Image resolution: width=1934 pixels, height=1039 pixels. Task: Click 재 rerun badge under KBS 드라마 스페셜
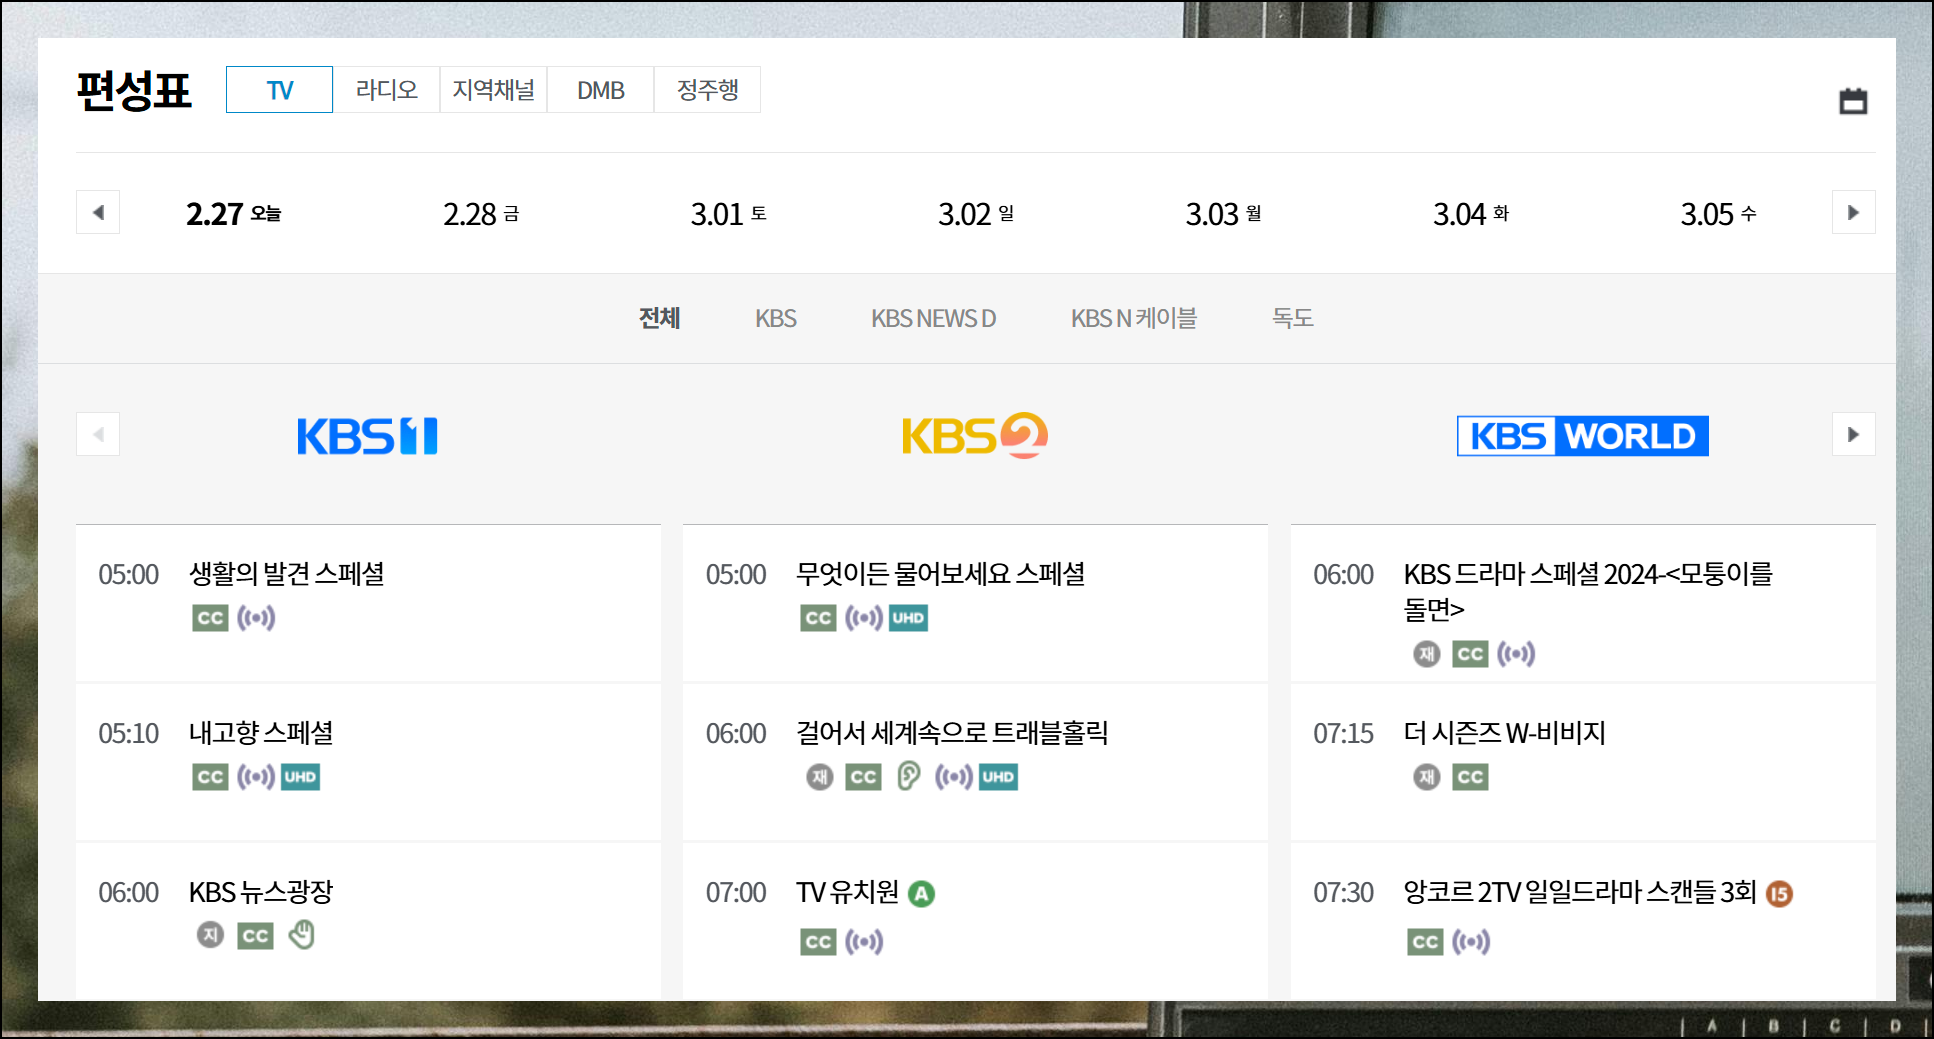[1427, 654]
